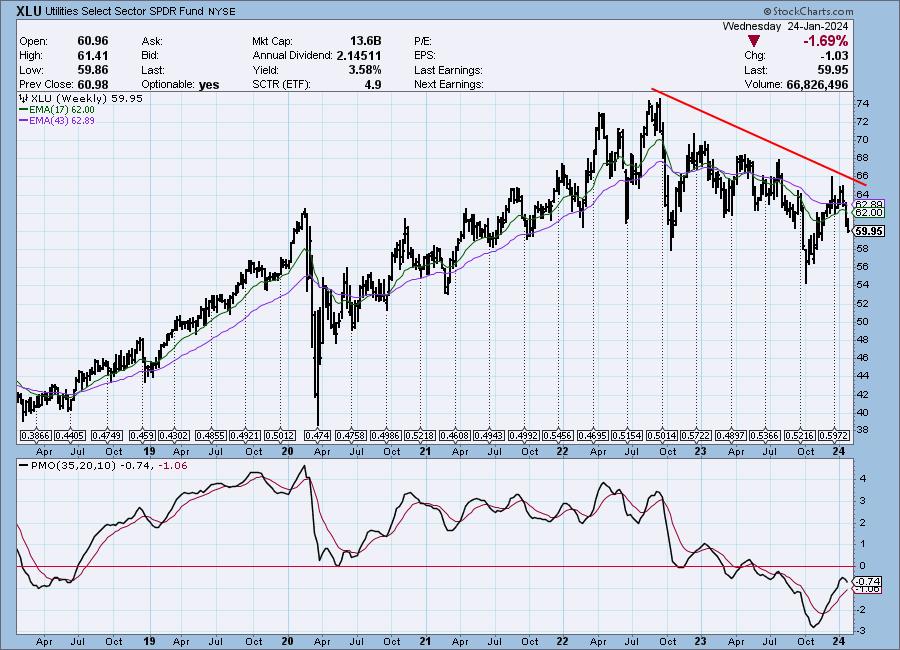Select the Prev Close value 60.98
900x650 pixels.
click(92, 84)
